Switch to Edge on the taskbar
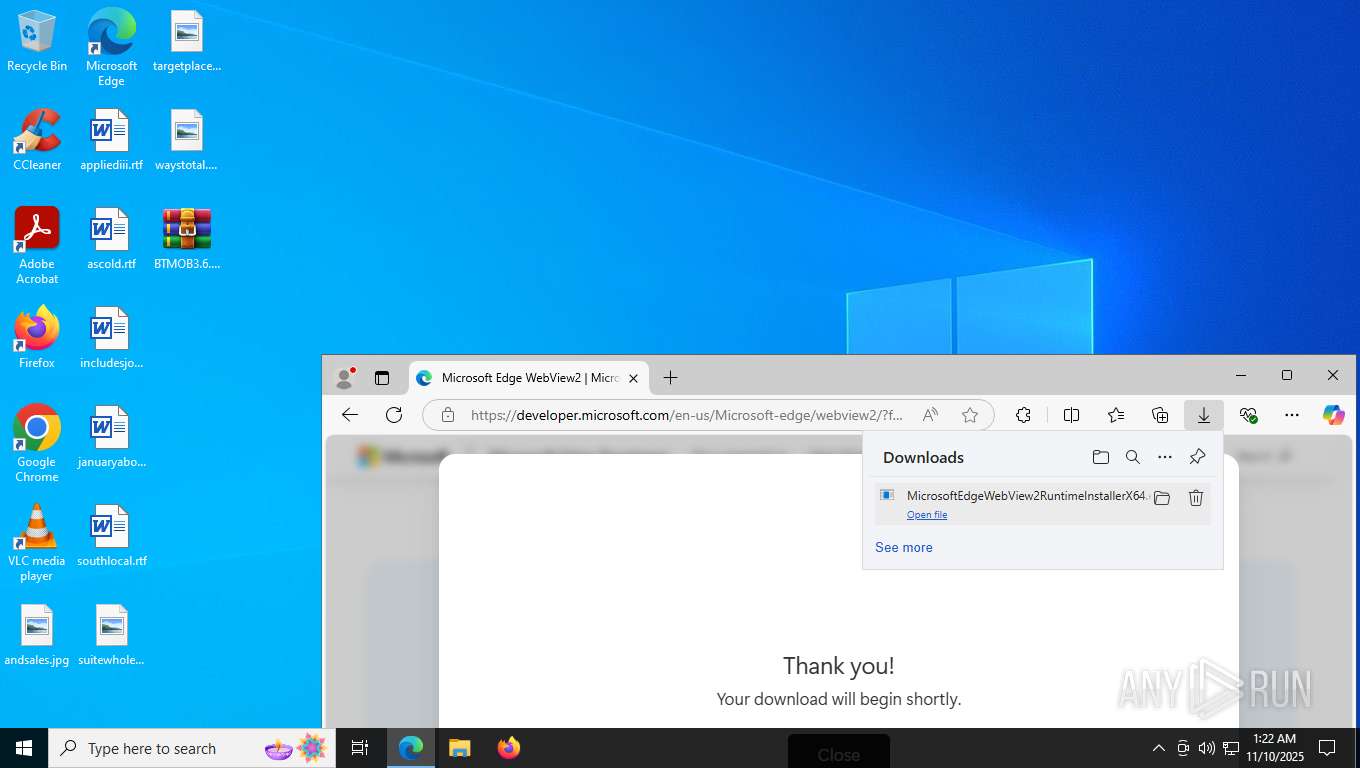The image size is (1360, 768). [411, 748]
